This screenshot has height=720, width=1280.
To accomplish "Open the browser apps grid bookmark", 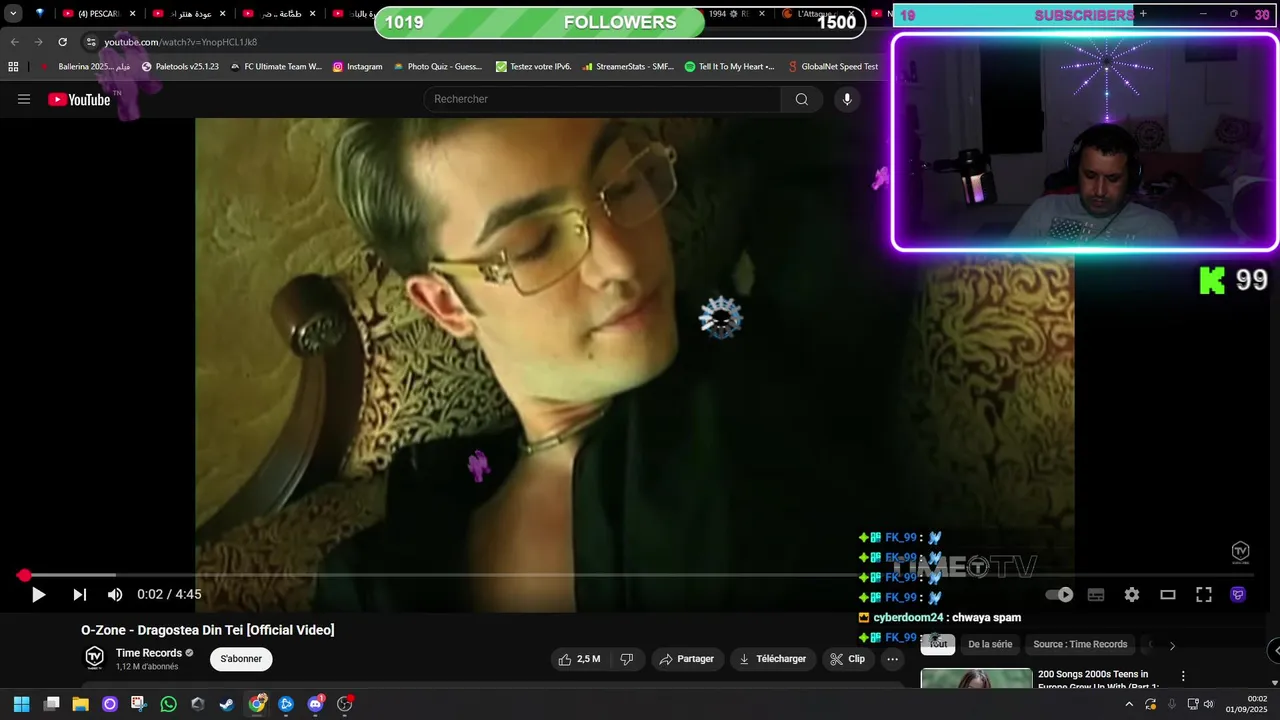I will click(x=13, y=67).
